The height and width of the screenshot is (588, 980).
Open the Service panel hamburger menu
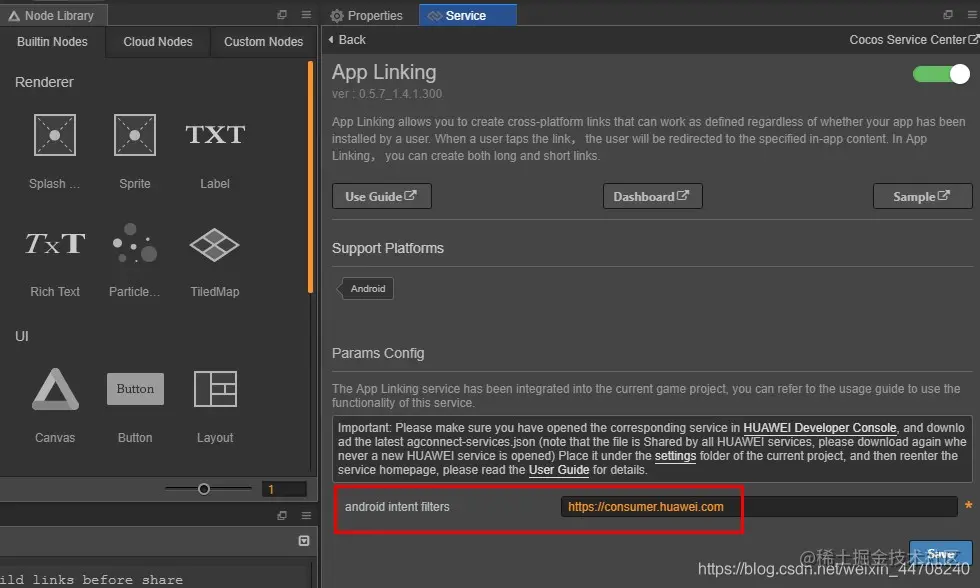pyautogui.click(x=972, y=14)
